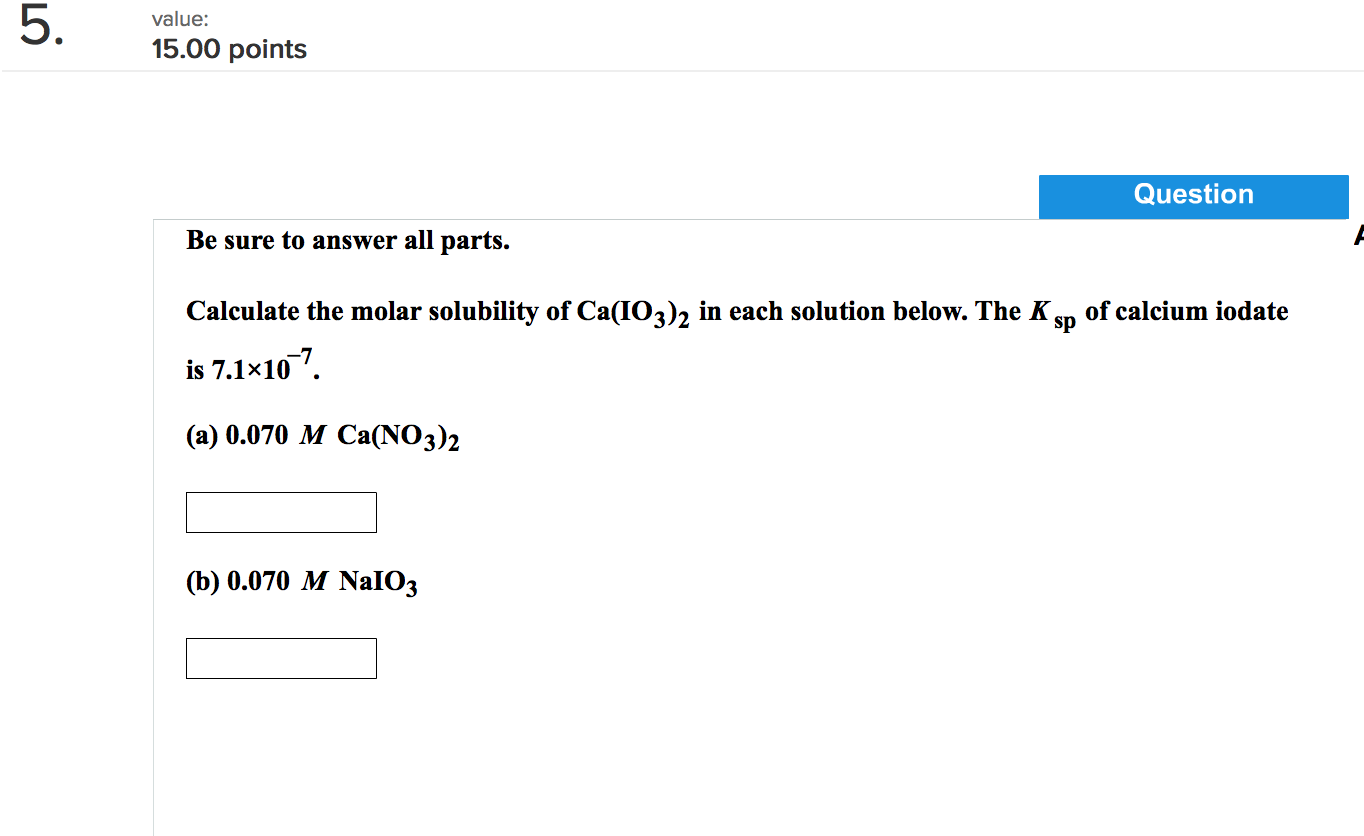
Task: Click the answer field for part (a)
Action: point(280,512)
